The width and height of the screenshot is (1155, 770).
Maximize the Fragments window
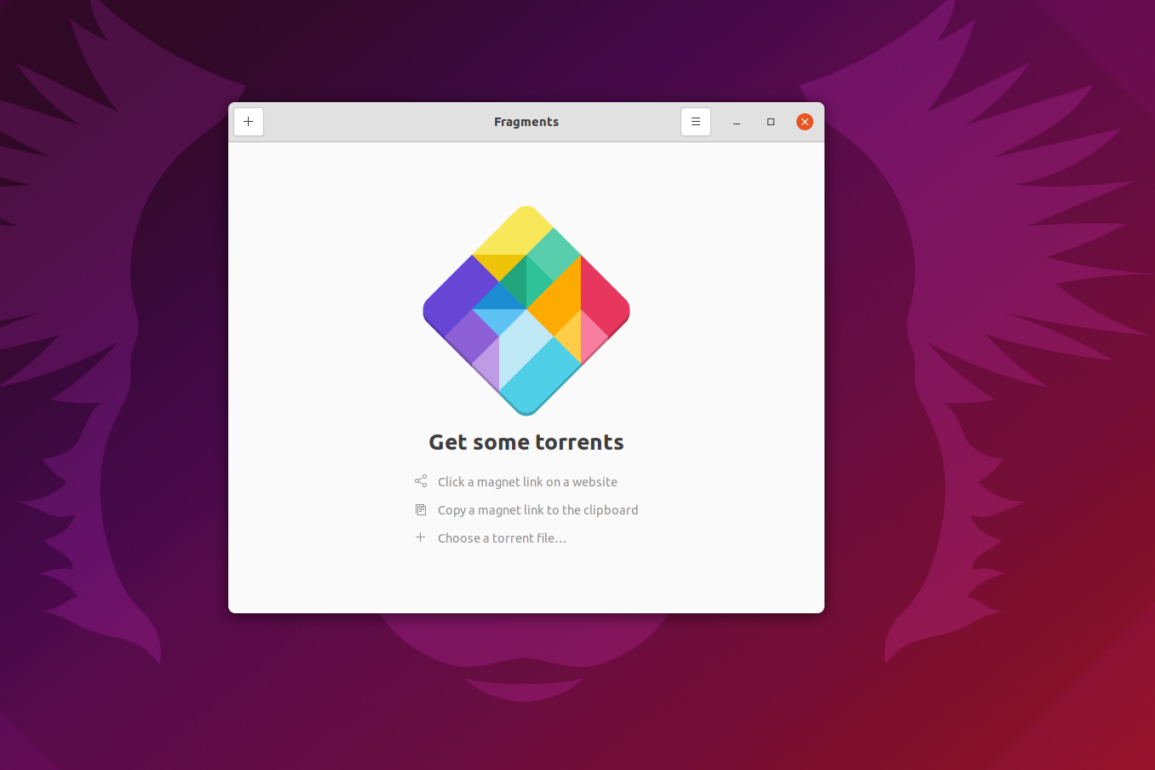pyautogui.click(x=770, y=122)
